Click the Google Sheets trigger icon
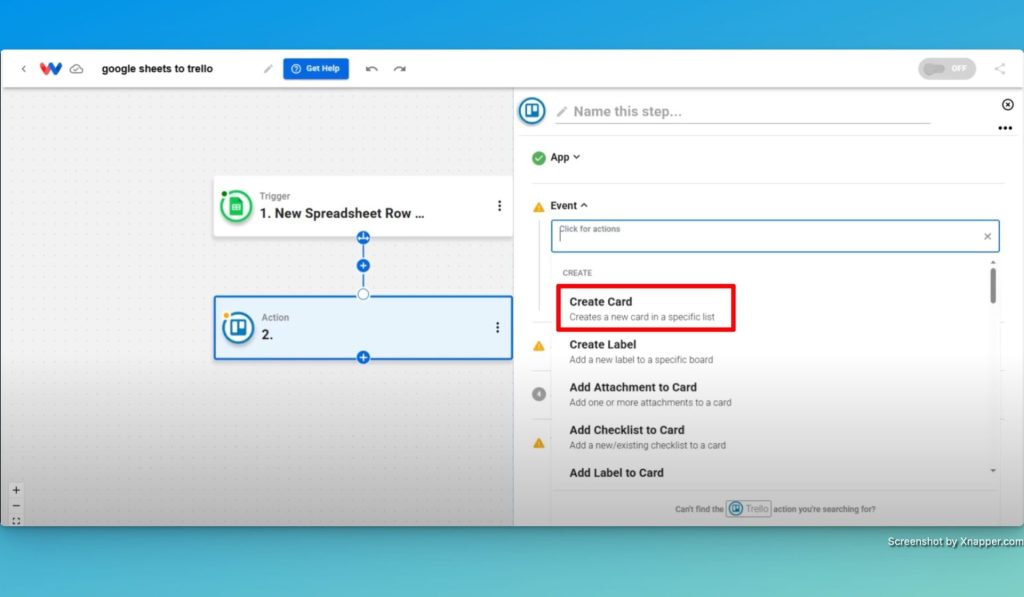 pos(236,206)
